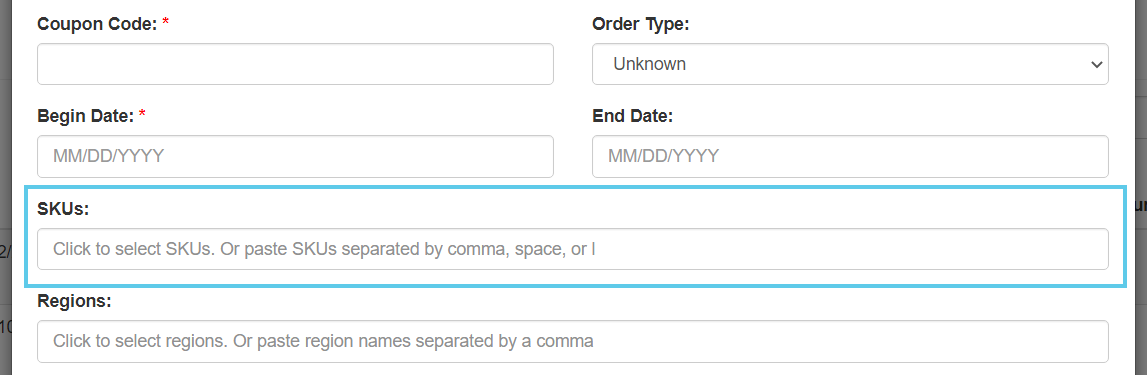
Task: Focus the End Date input box
Action: 850,156
